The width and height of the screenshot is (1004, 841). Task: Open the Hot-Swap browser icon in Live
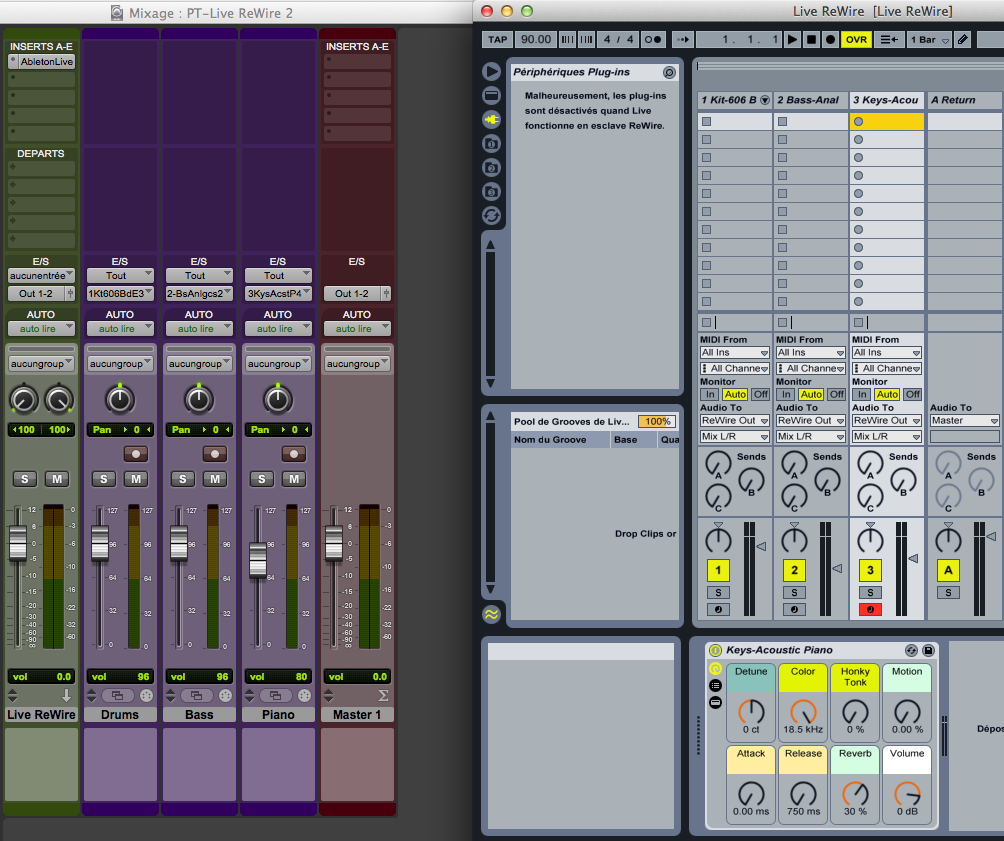coord(491,216)
